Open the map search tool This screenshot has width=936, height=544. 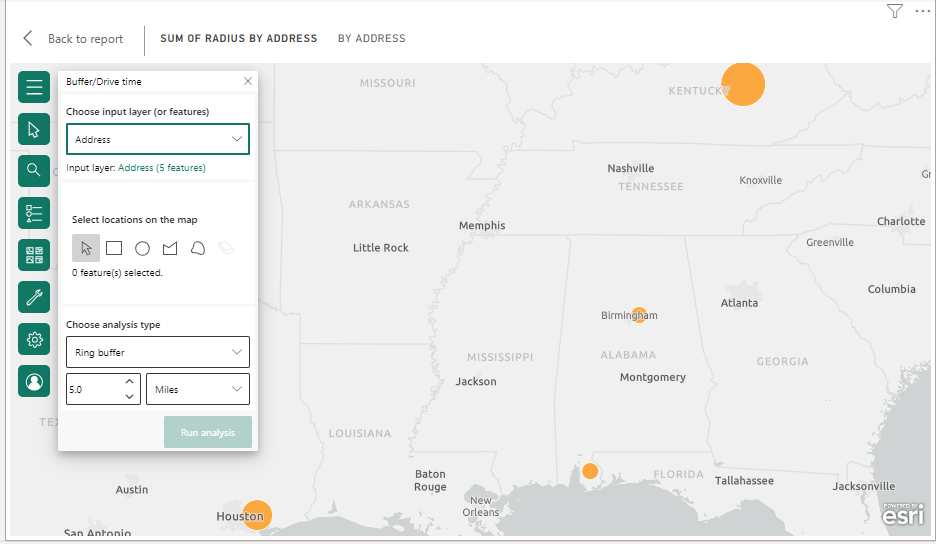click(x=34, y=171)
